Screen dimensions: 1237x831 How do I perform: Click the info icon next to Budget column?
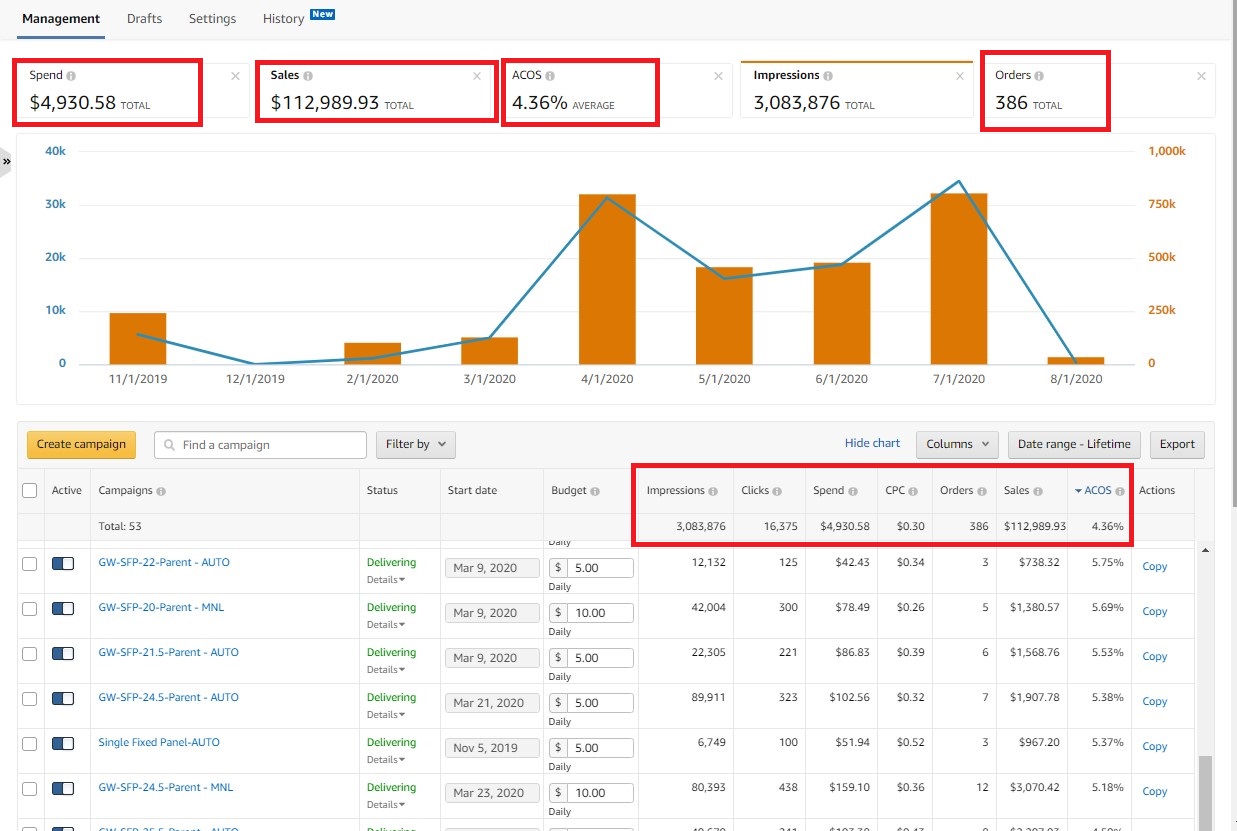[x=595, y=491]
